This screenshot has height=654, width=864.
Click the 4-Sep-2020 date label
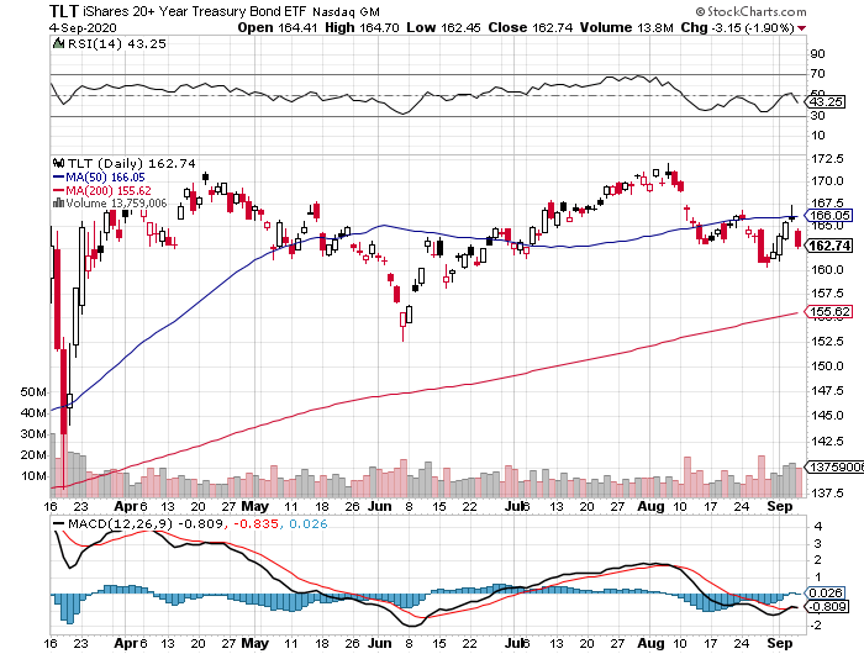click(x=83, y=28)
